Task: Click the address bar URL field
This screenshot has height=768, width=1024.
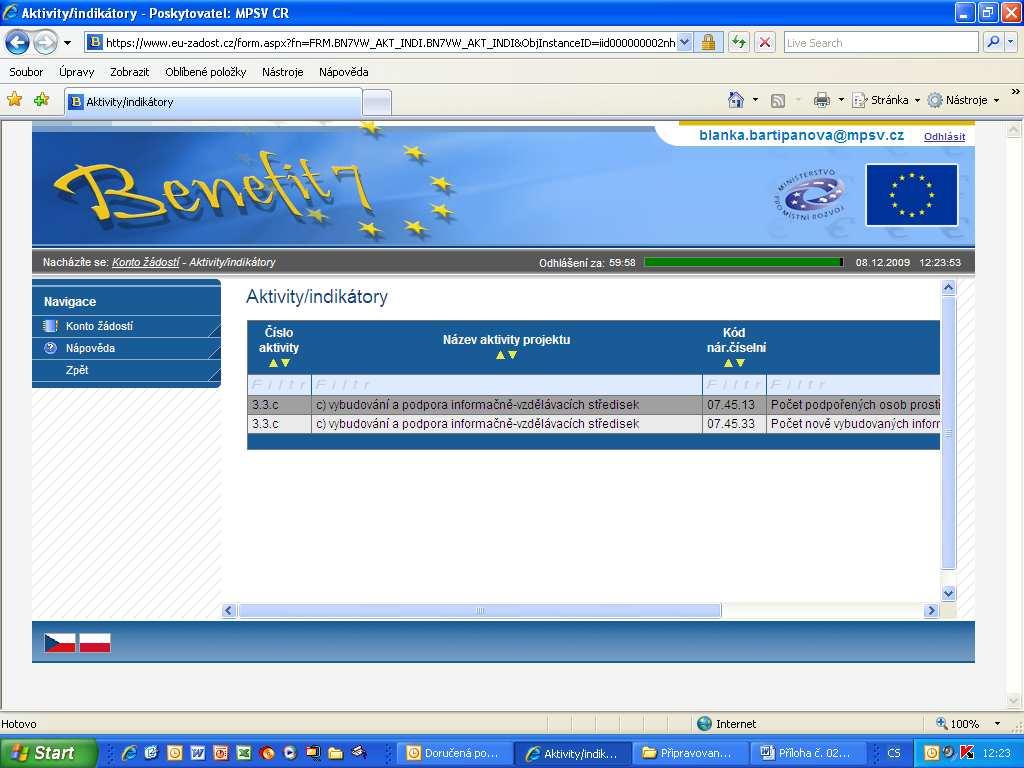Action: [390, 43]
